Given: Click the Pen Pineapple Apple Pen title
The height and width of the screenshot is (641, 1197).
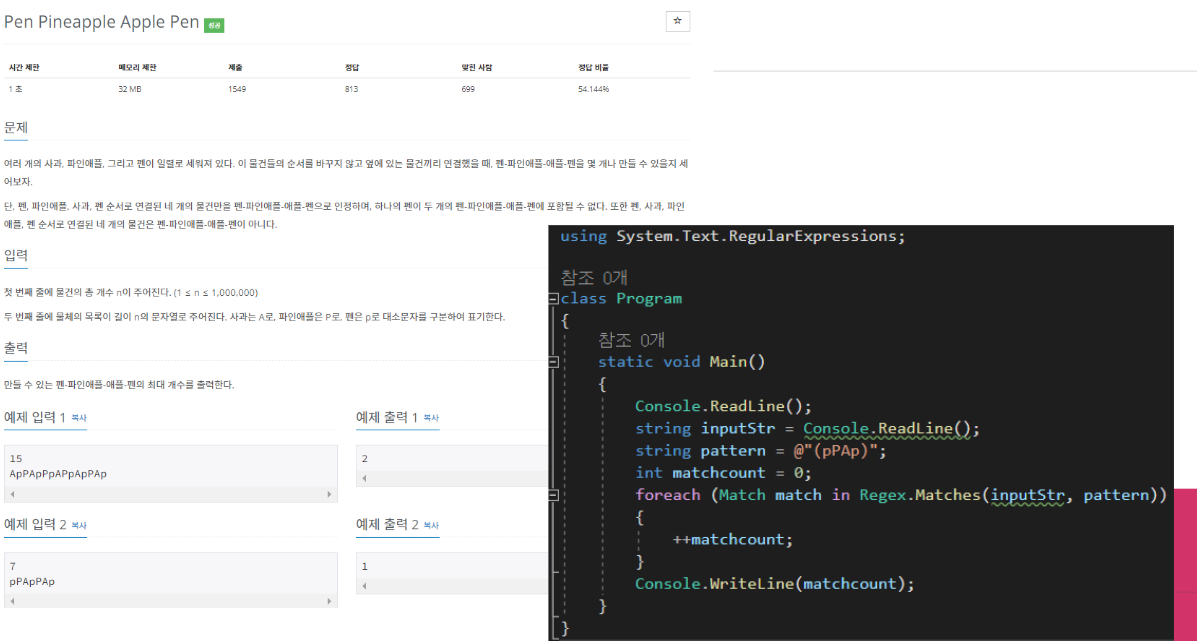Looking at the screenshot, I should (x=102, y=21).
